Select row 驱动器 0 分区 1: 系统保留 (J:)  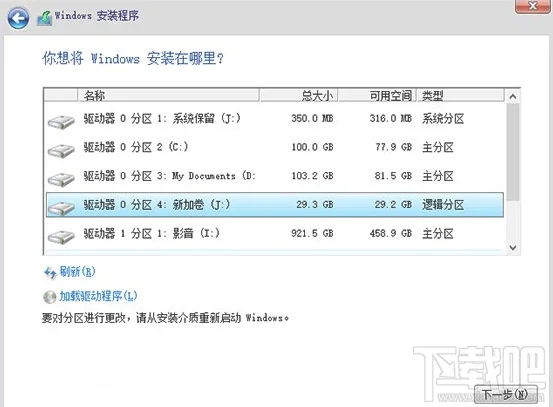275,119
